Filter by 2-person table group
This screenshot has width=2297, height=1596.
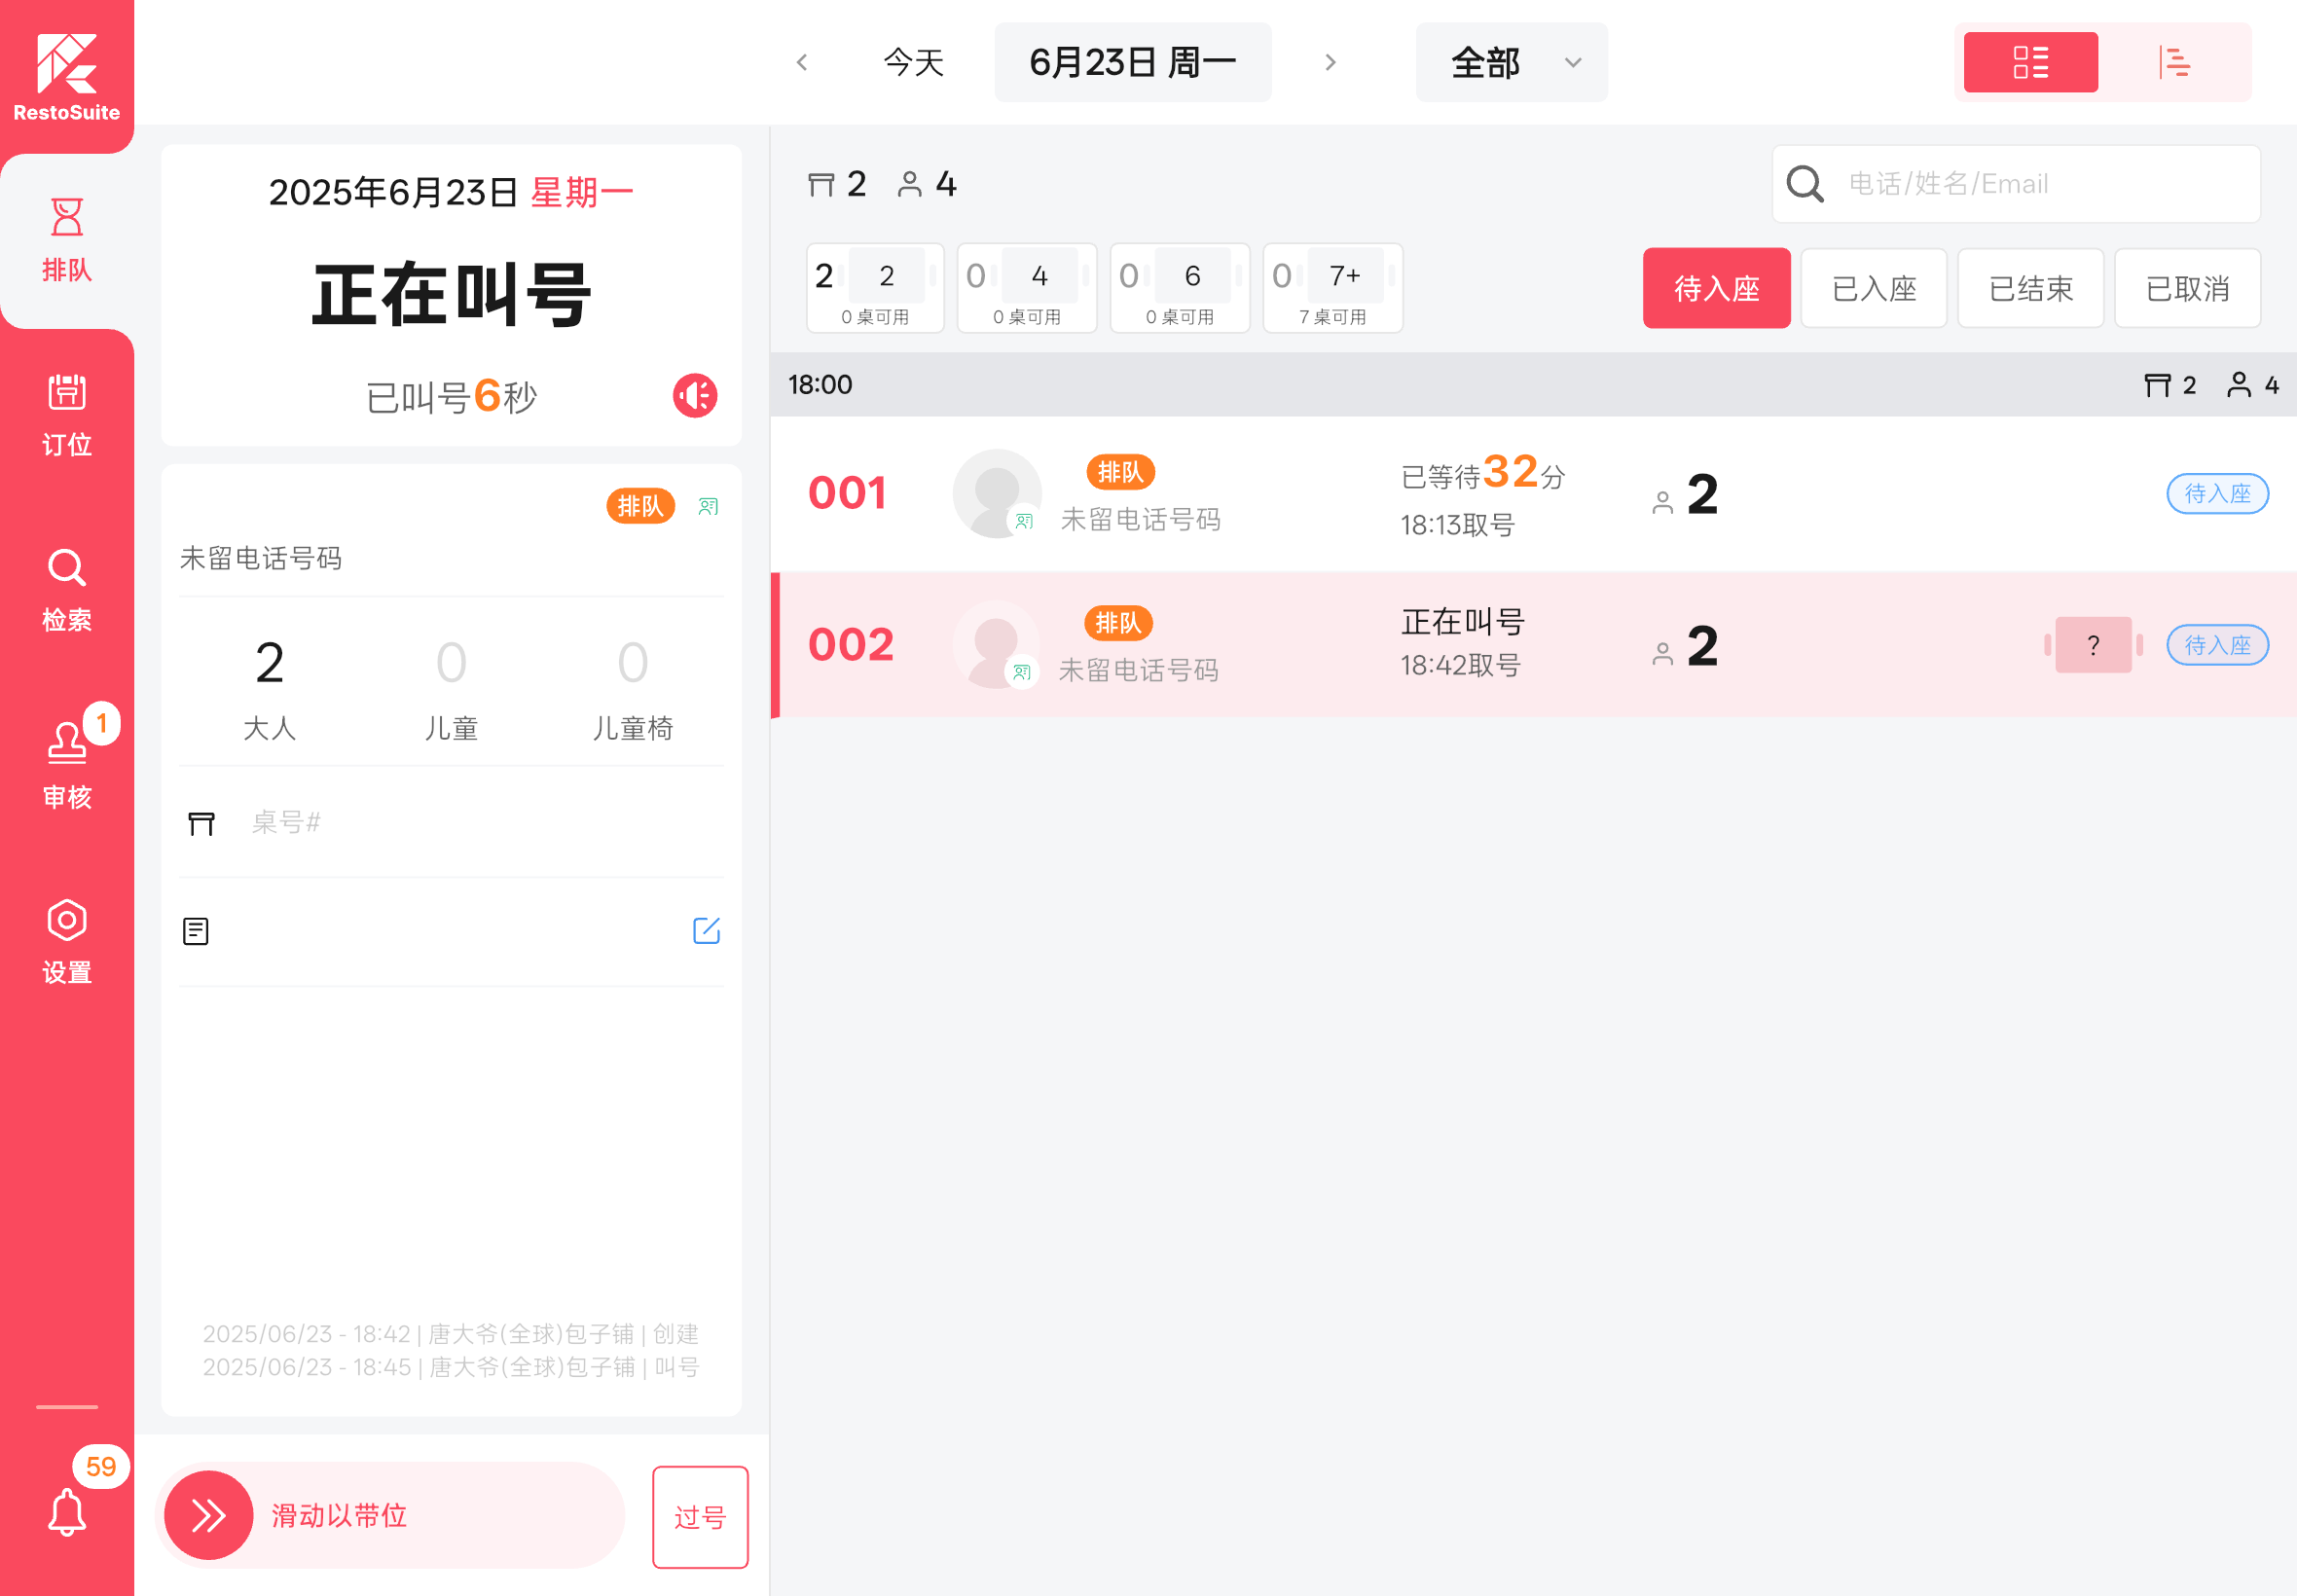point(875,288)
